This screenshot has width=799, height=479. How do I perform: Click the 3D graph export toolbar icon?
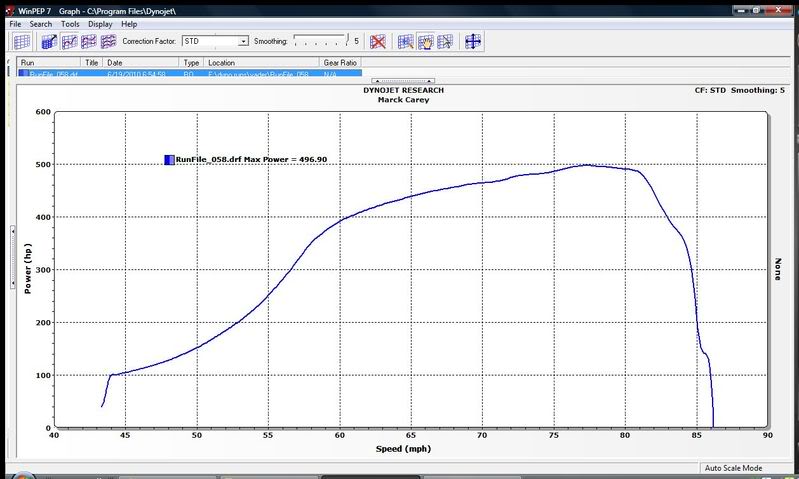tap(49, 41)
